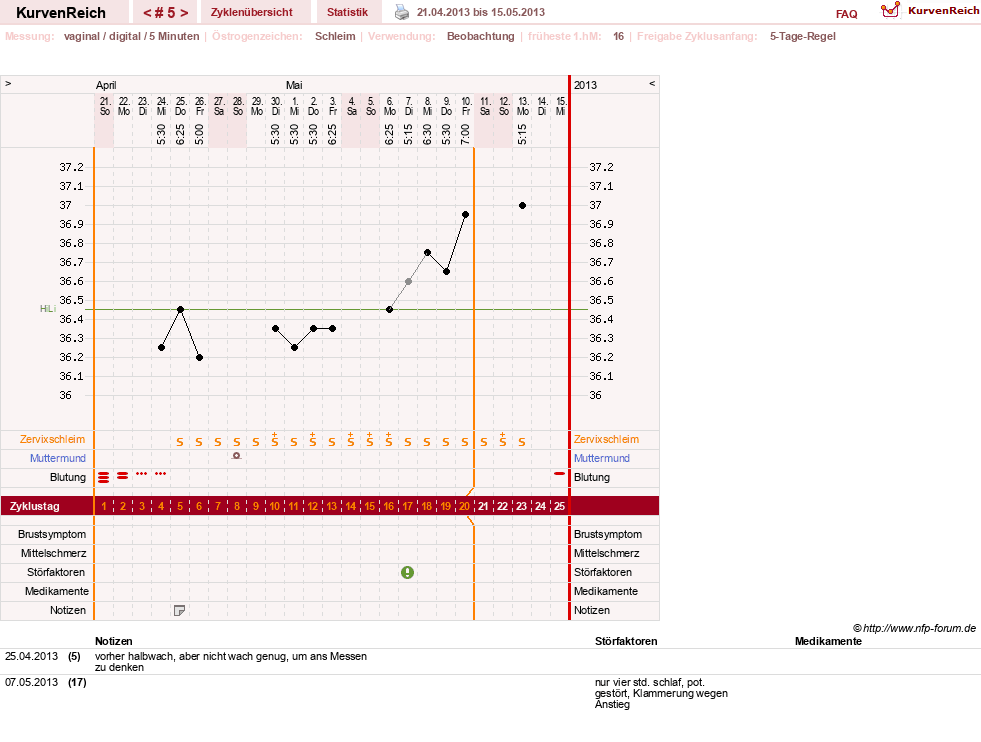The height and width of the screenshot is (742, 981).
Task: Select the temperature point at 37 on May 13
Action: coord(522,205)
